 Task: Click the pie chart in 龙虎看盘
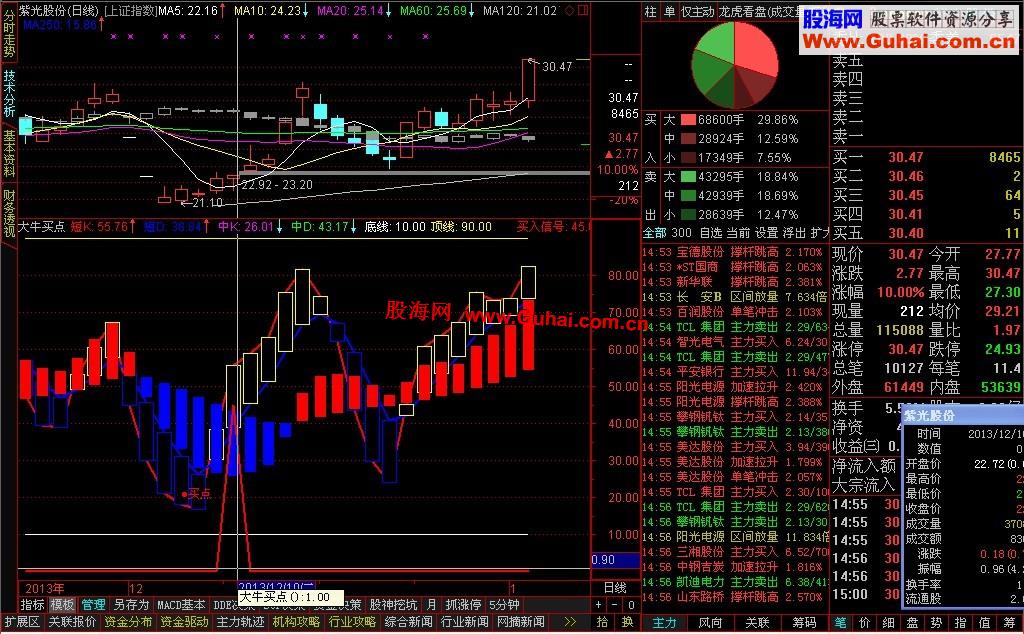(x=735, y=65)
